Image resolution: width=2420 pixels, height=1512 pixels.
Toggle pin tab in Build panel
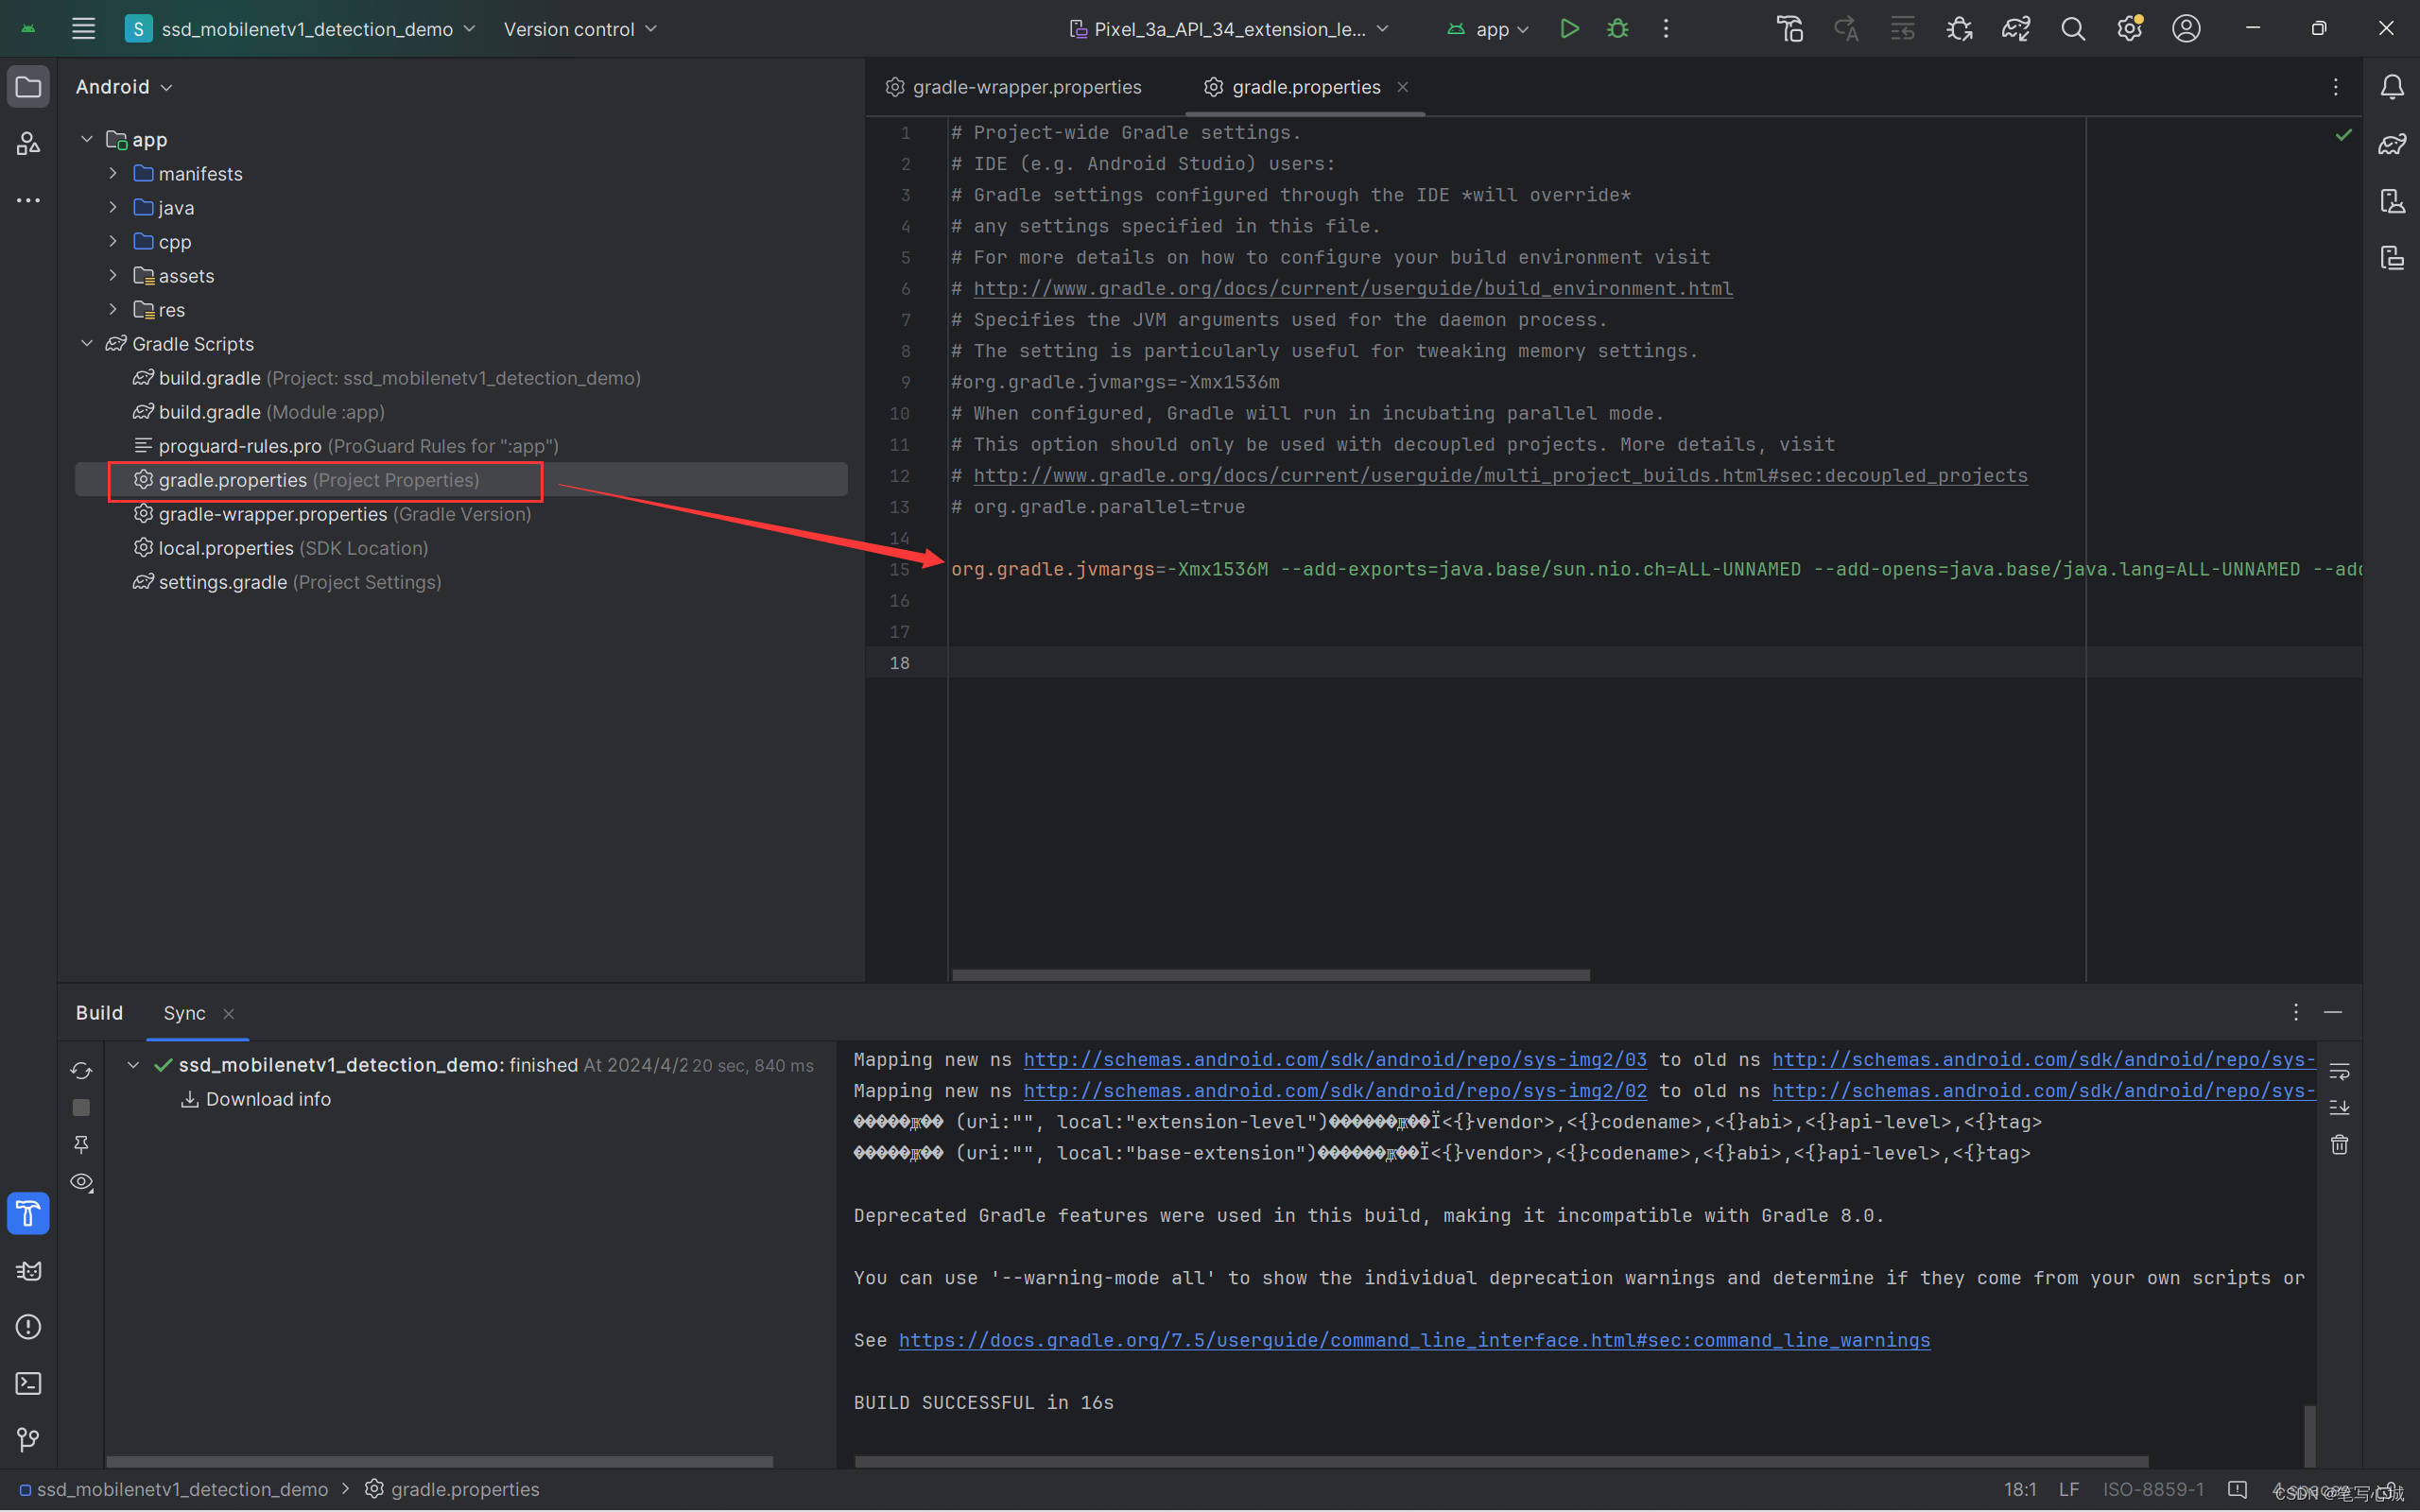(x=81, y=1144)
